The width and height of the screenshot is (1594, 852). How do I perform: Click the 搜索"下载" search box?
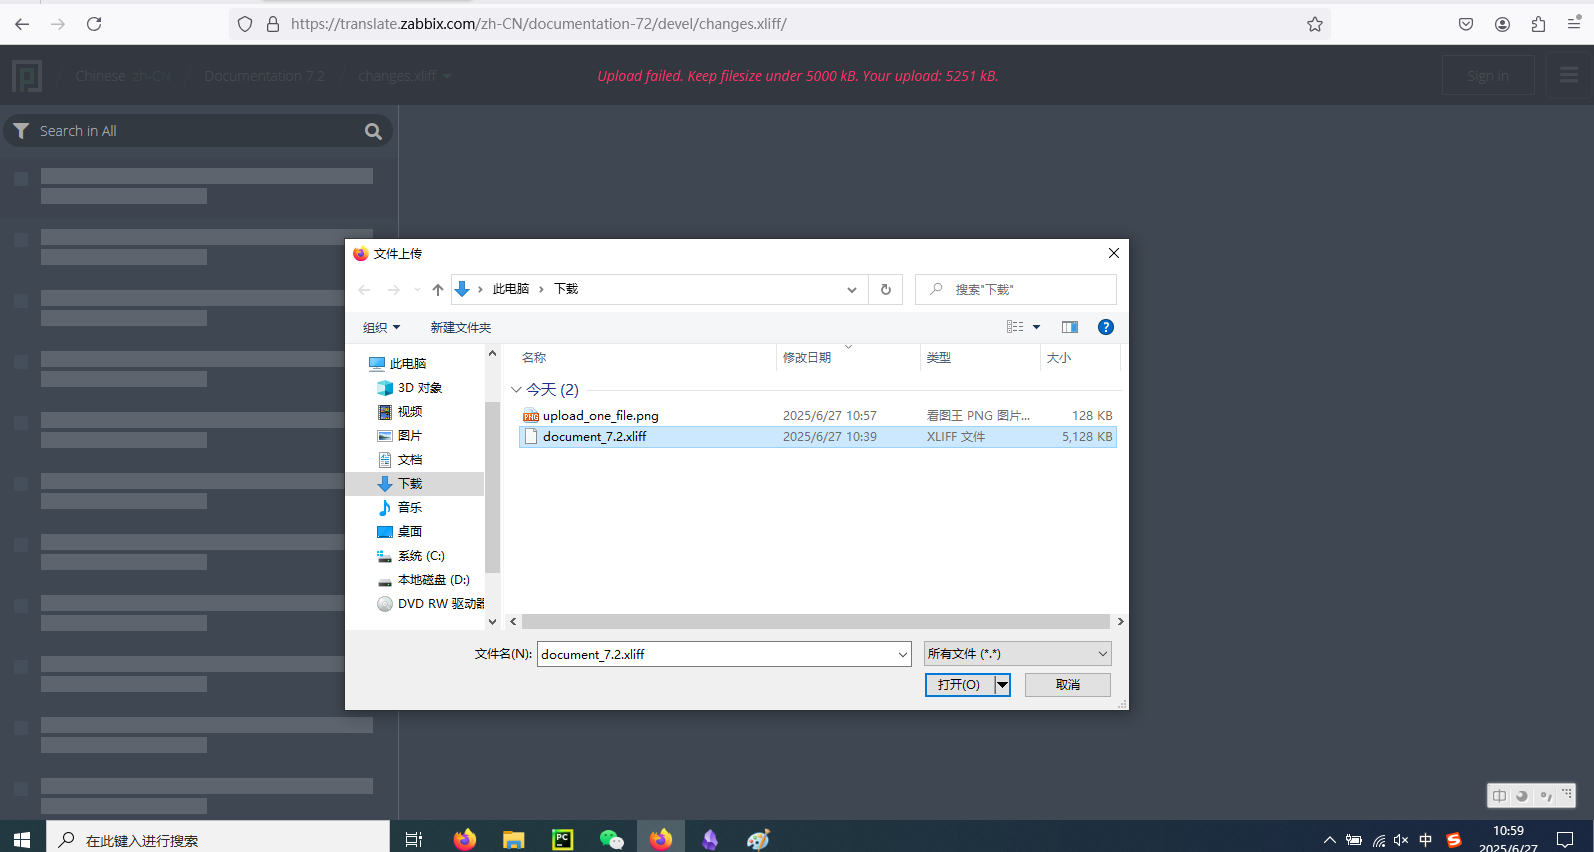click(1016, 289)
